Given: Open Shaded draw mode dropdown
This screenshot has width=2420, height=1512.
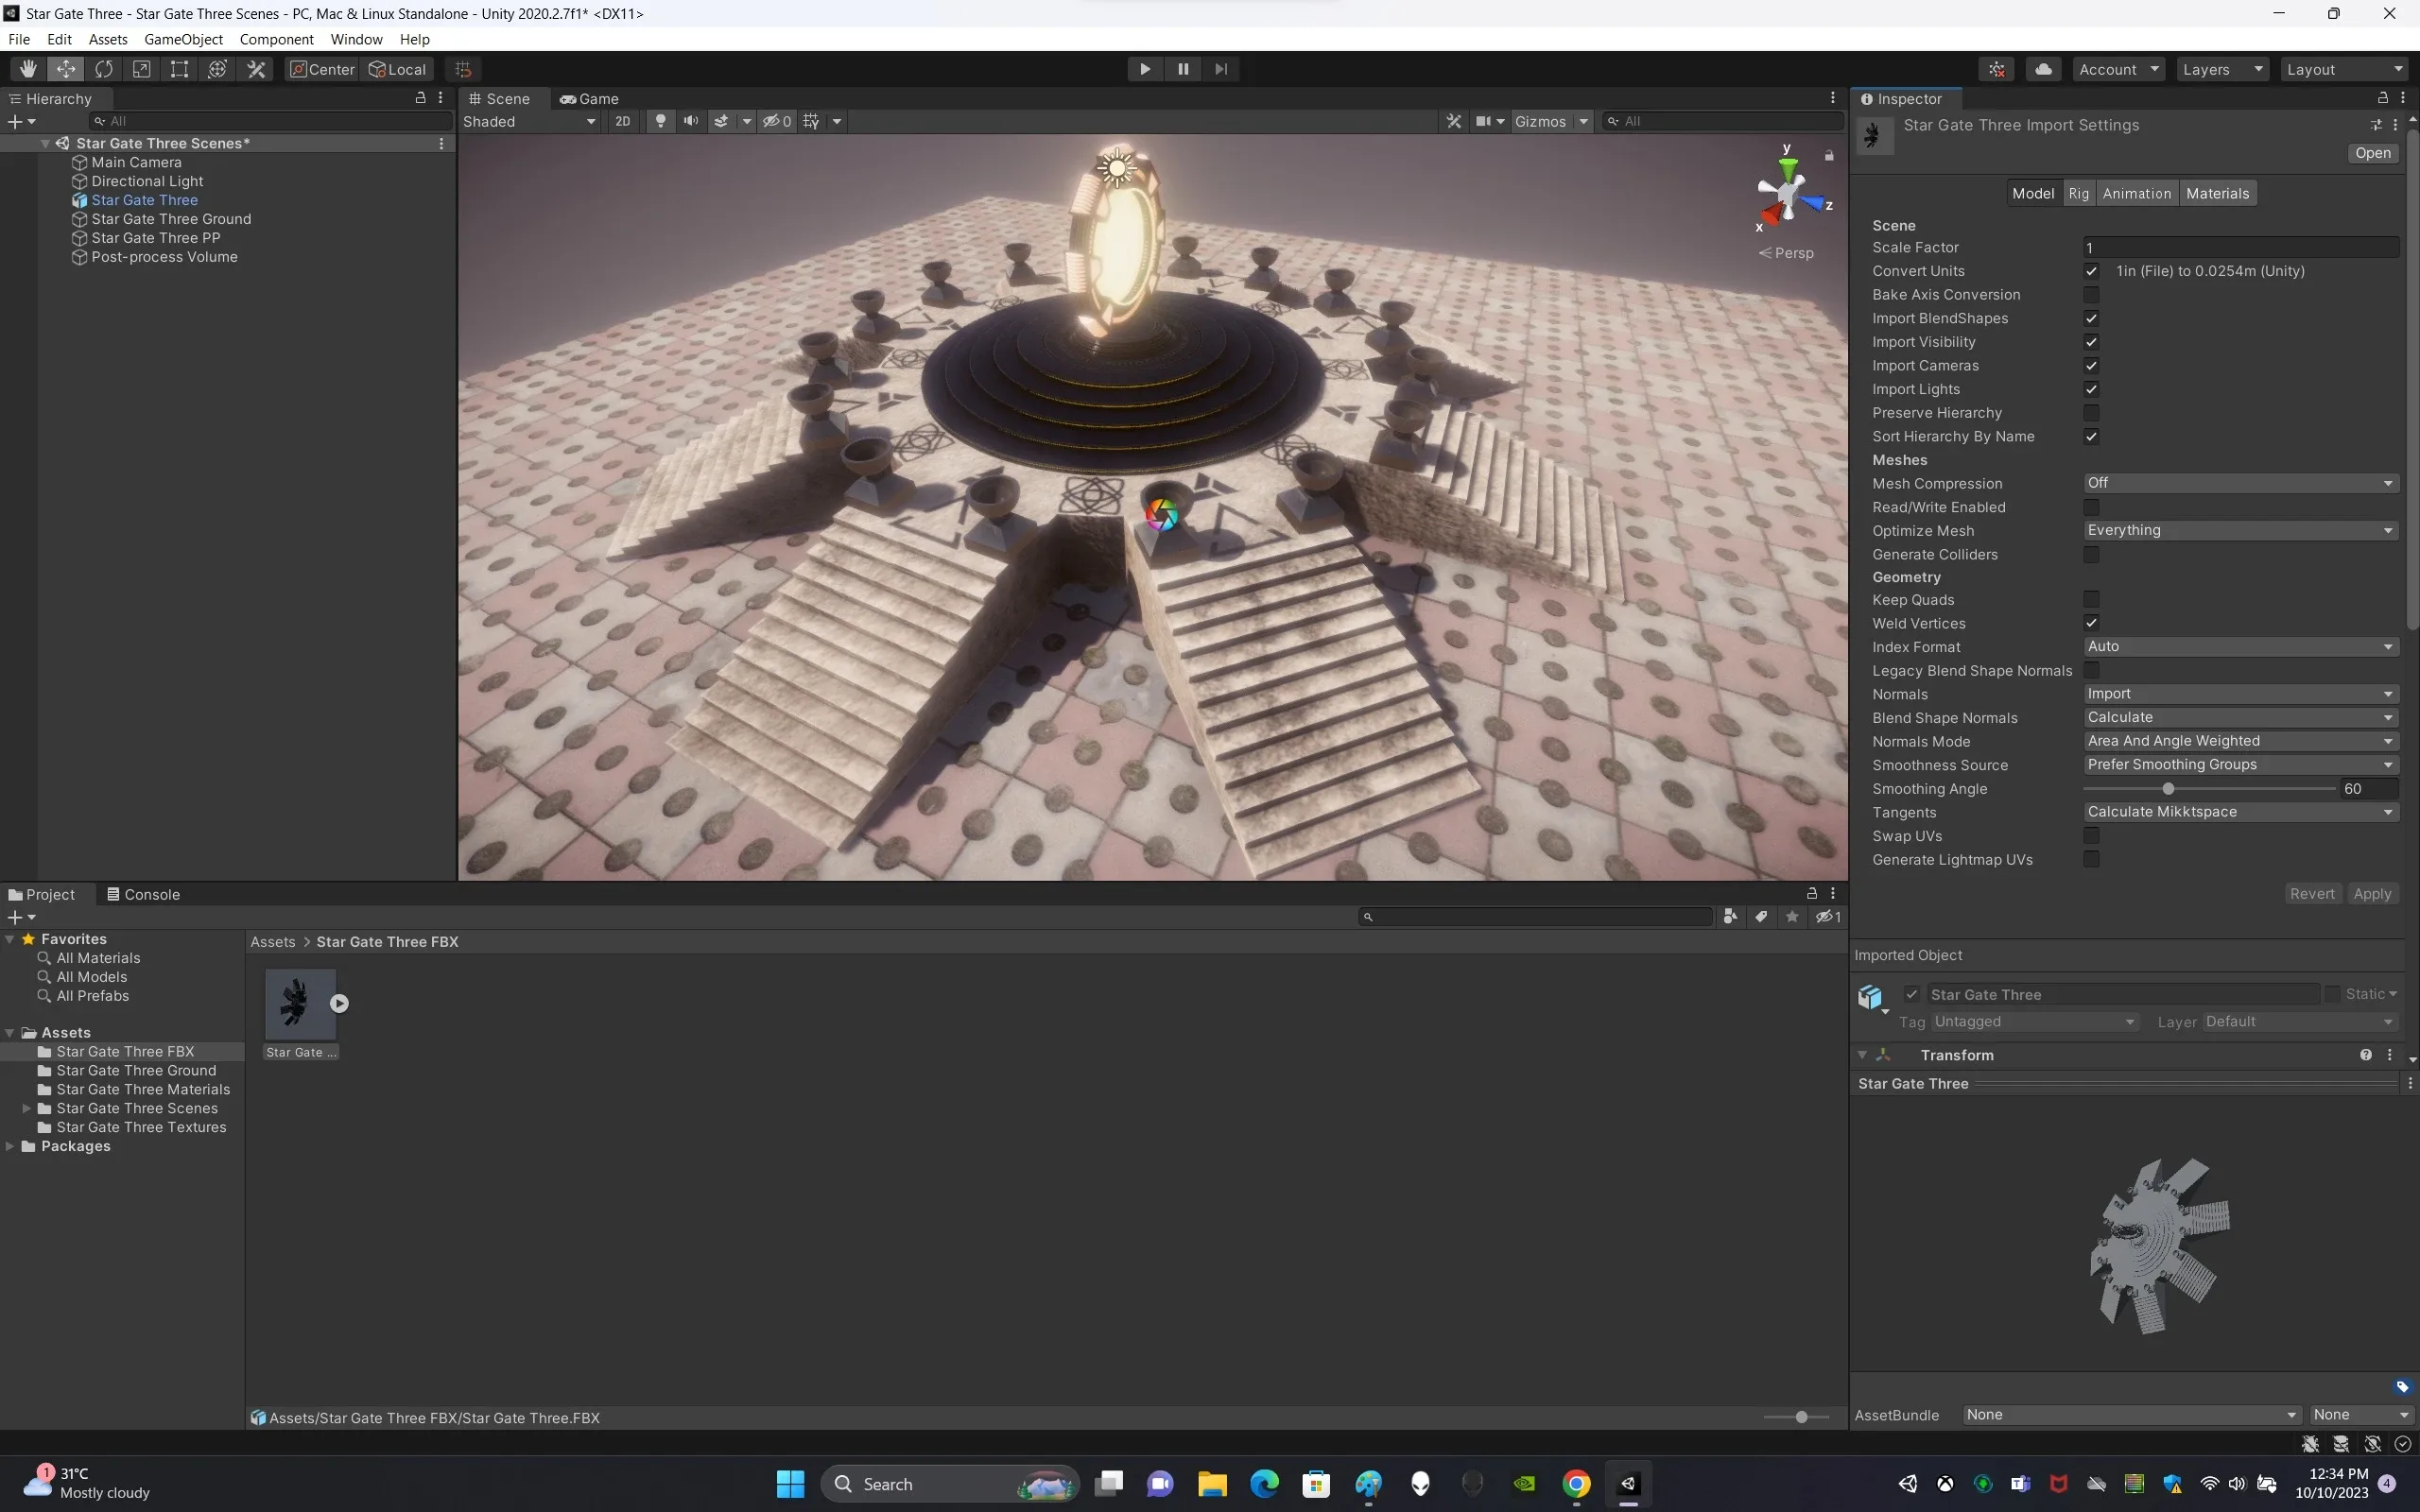Looking at the screenshot, I should (x=529, y=121).
